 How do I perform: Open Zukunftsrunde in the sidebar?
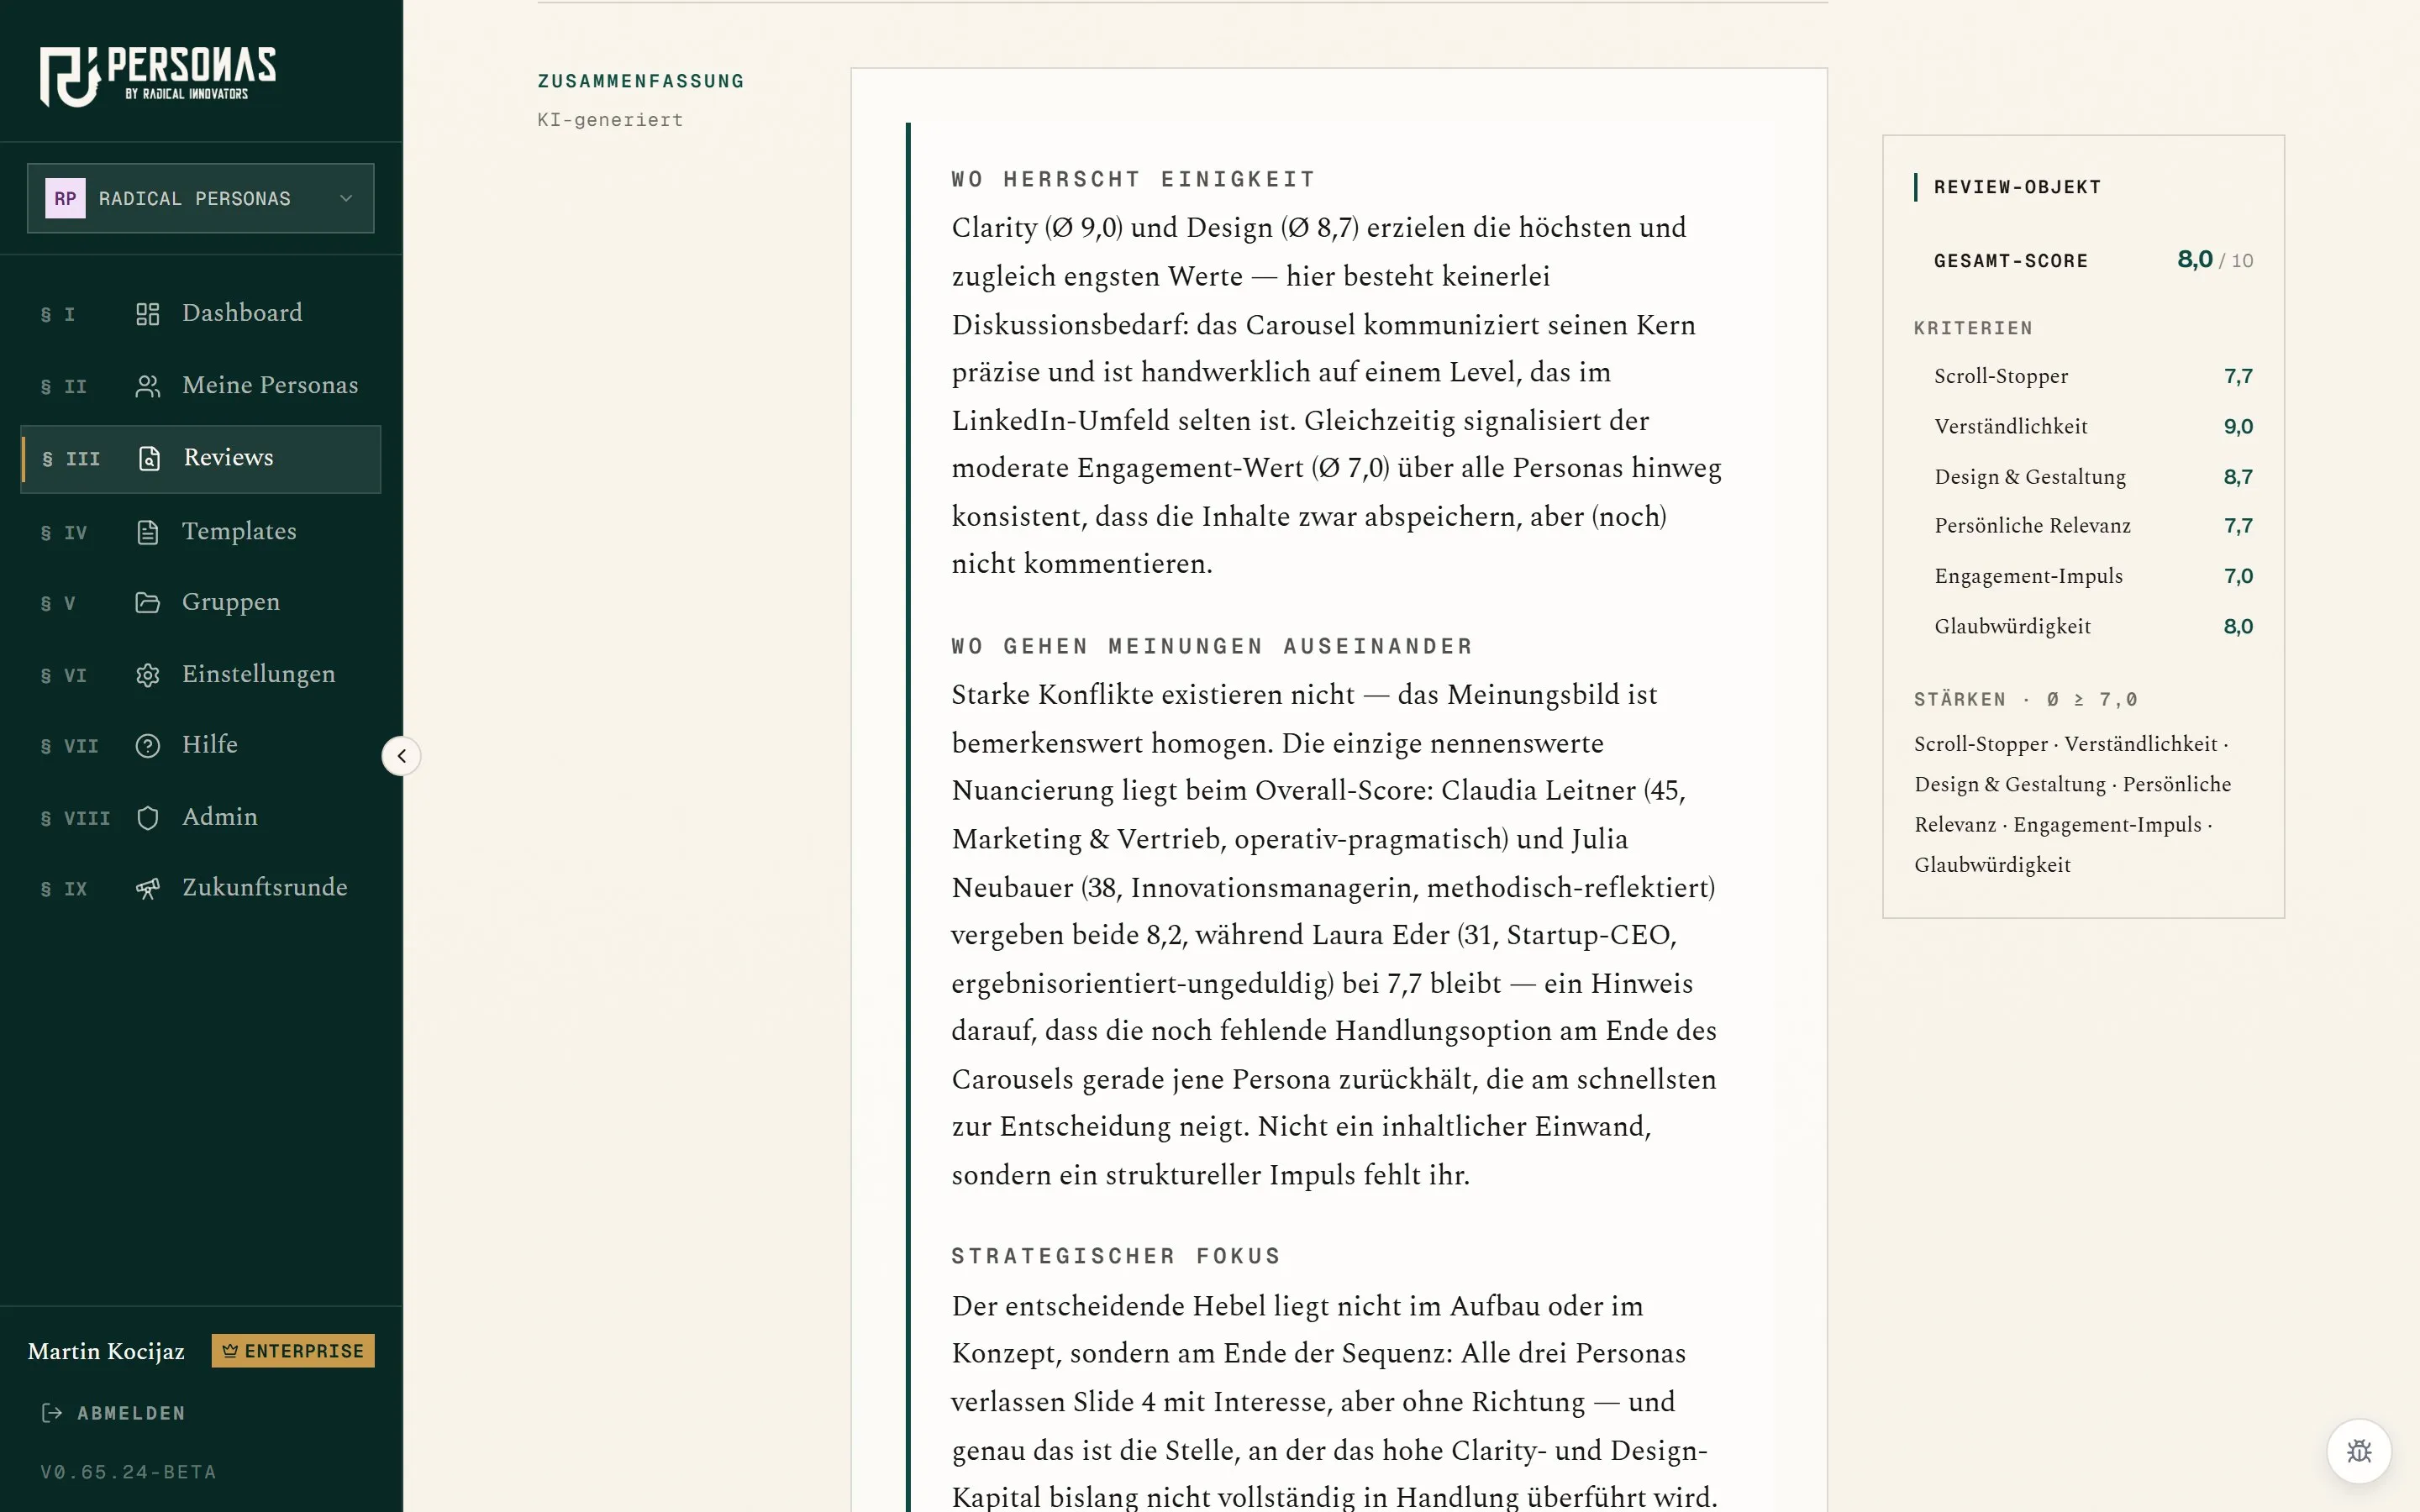tap(200, 888)
